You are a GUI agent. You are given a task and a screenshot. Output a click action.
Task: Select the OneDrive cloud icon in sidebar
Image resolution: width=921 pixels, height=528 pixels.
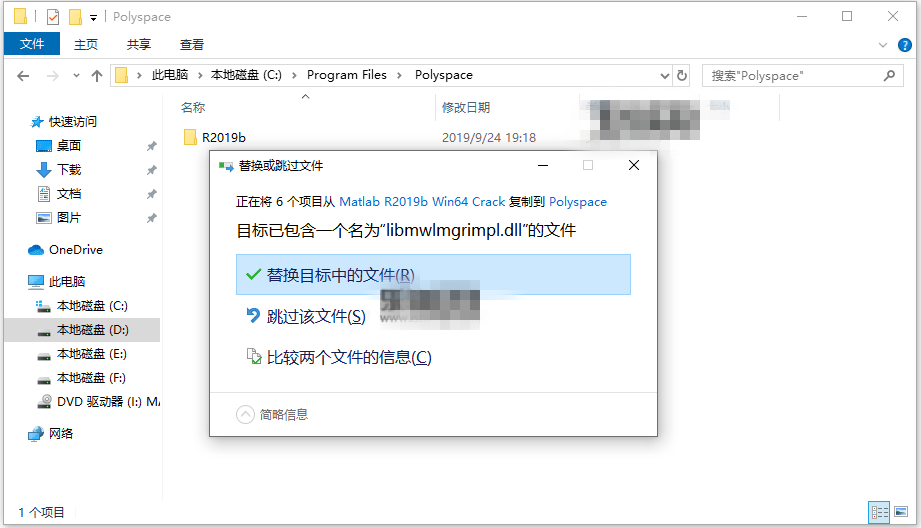pos(36,250)
